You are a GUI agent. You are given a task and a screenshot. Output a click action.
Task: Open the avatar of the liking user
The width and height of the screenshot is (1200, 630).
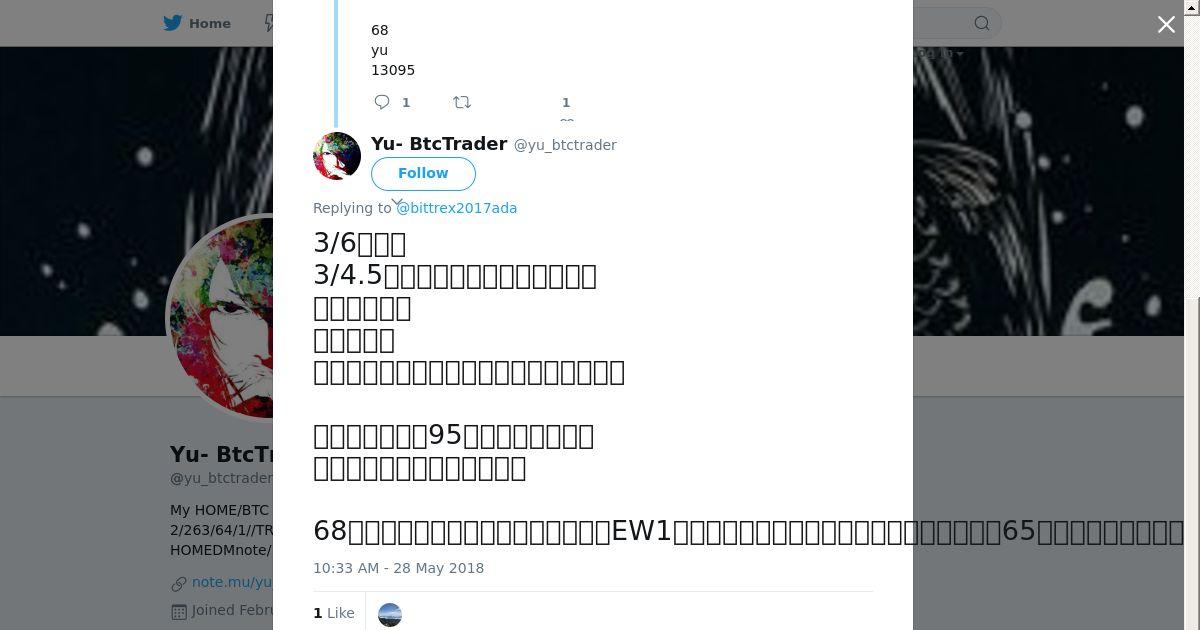390,614
